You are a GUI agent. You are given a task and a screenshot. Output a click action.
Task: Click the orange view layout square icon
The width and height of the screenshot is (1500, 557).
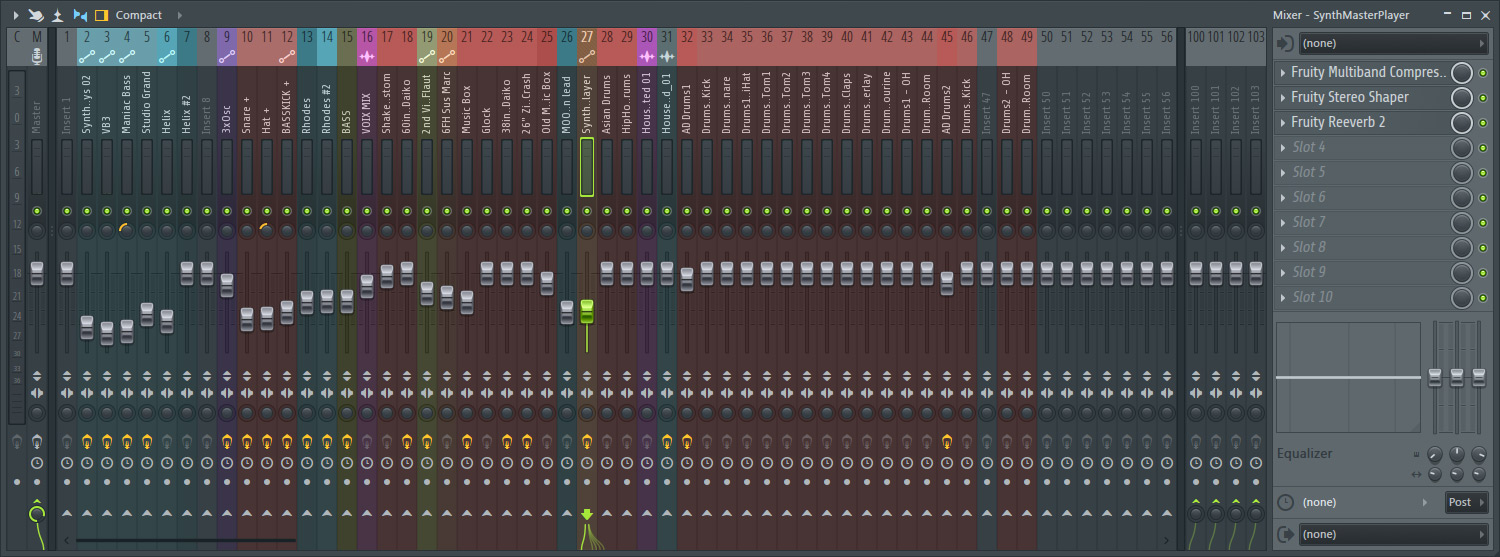101,15
